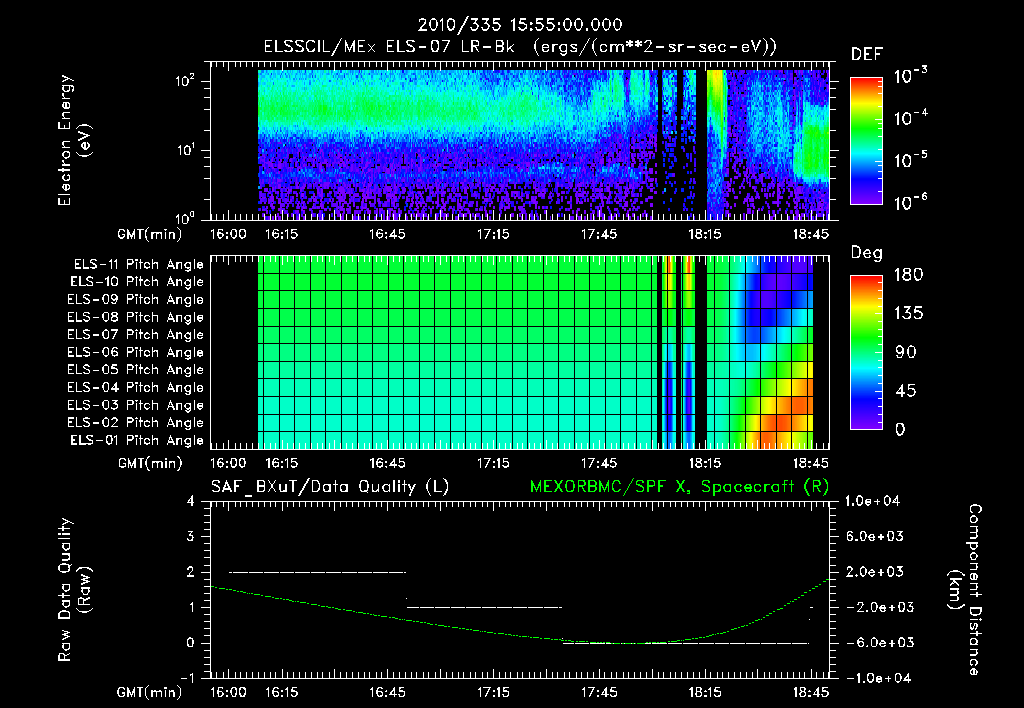The image size is (1024, 708).
Task: Click the 180 value on Deg scale
Action: [908, 275]
